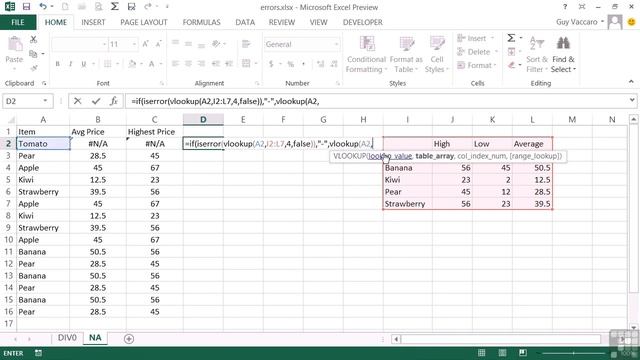Open the font name dropdown
Screen dimensions: 640x360
click(104, 44)
